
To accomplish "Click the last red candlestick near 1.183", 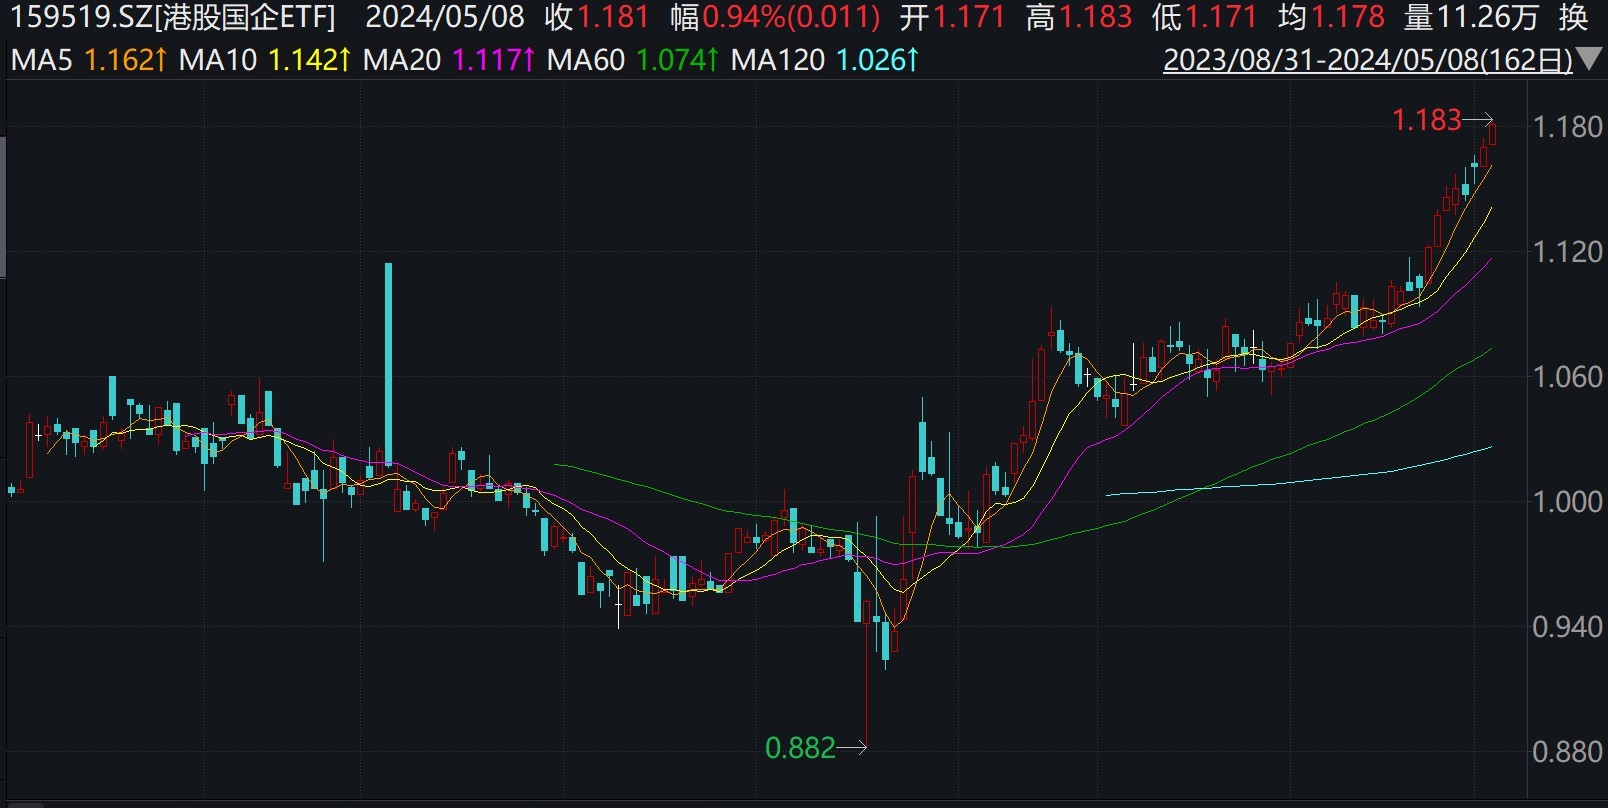I will [x=1491, y=134].
